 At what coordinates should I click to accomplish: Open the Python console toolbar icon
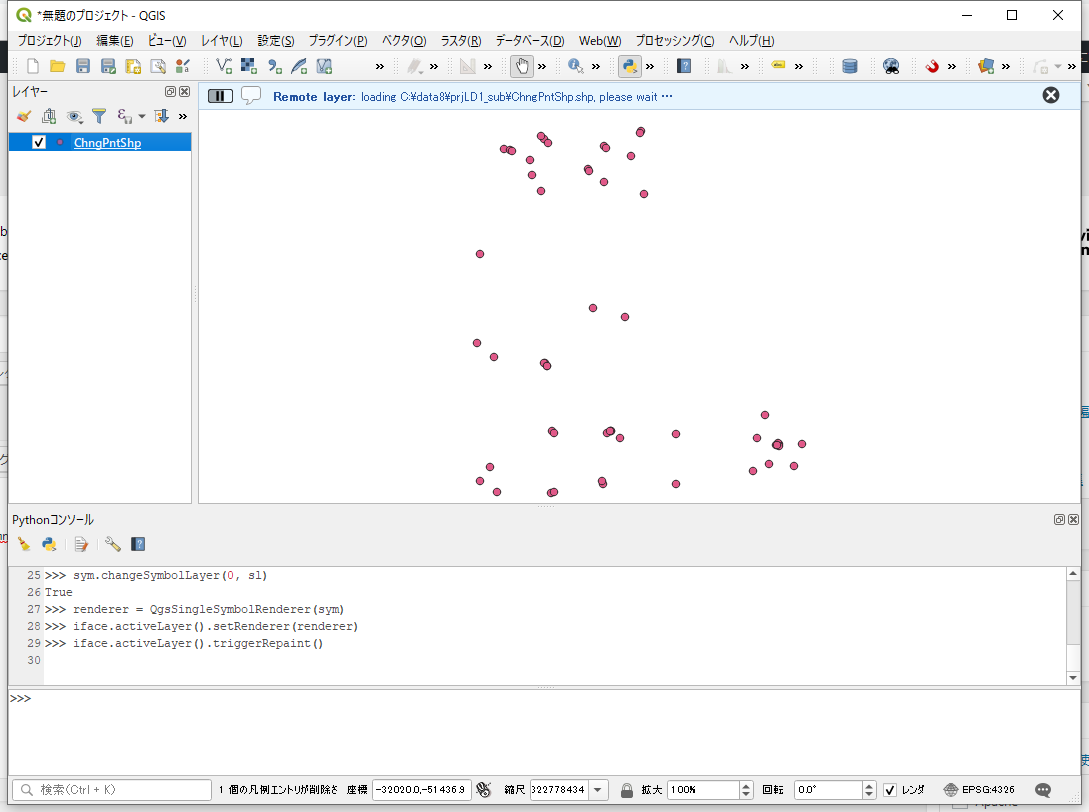point(629,66)
